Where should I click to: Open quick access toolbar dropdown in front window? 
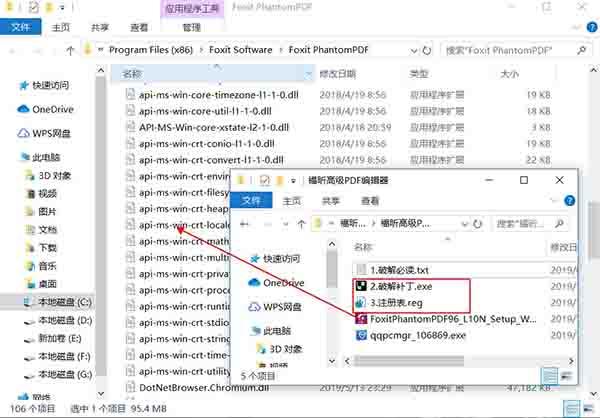293,180
